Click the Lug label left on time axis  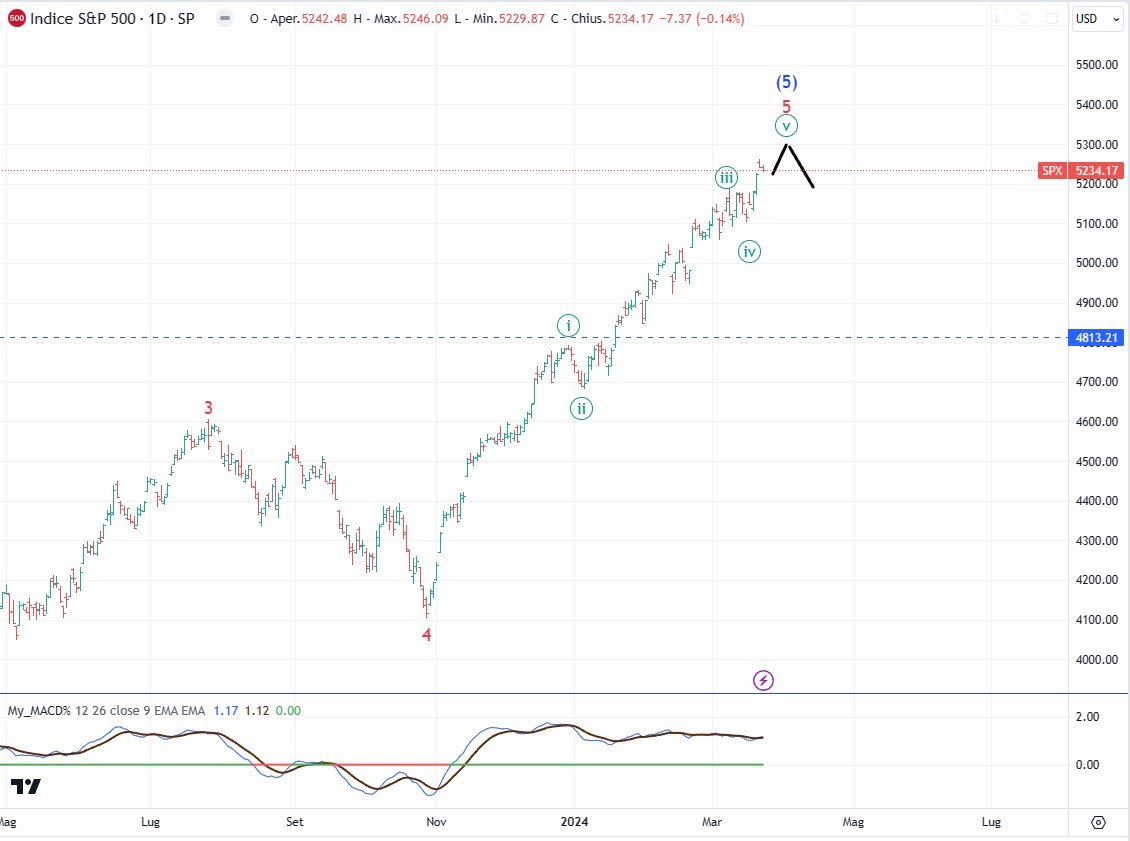pos(151,822)
